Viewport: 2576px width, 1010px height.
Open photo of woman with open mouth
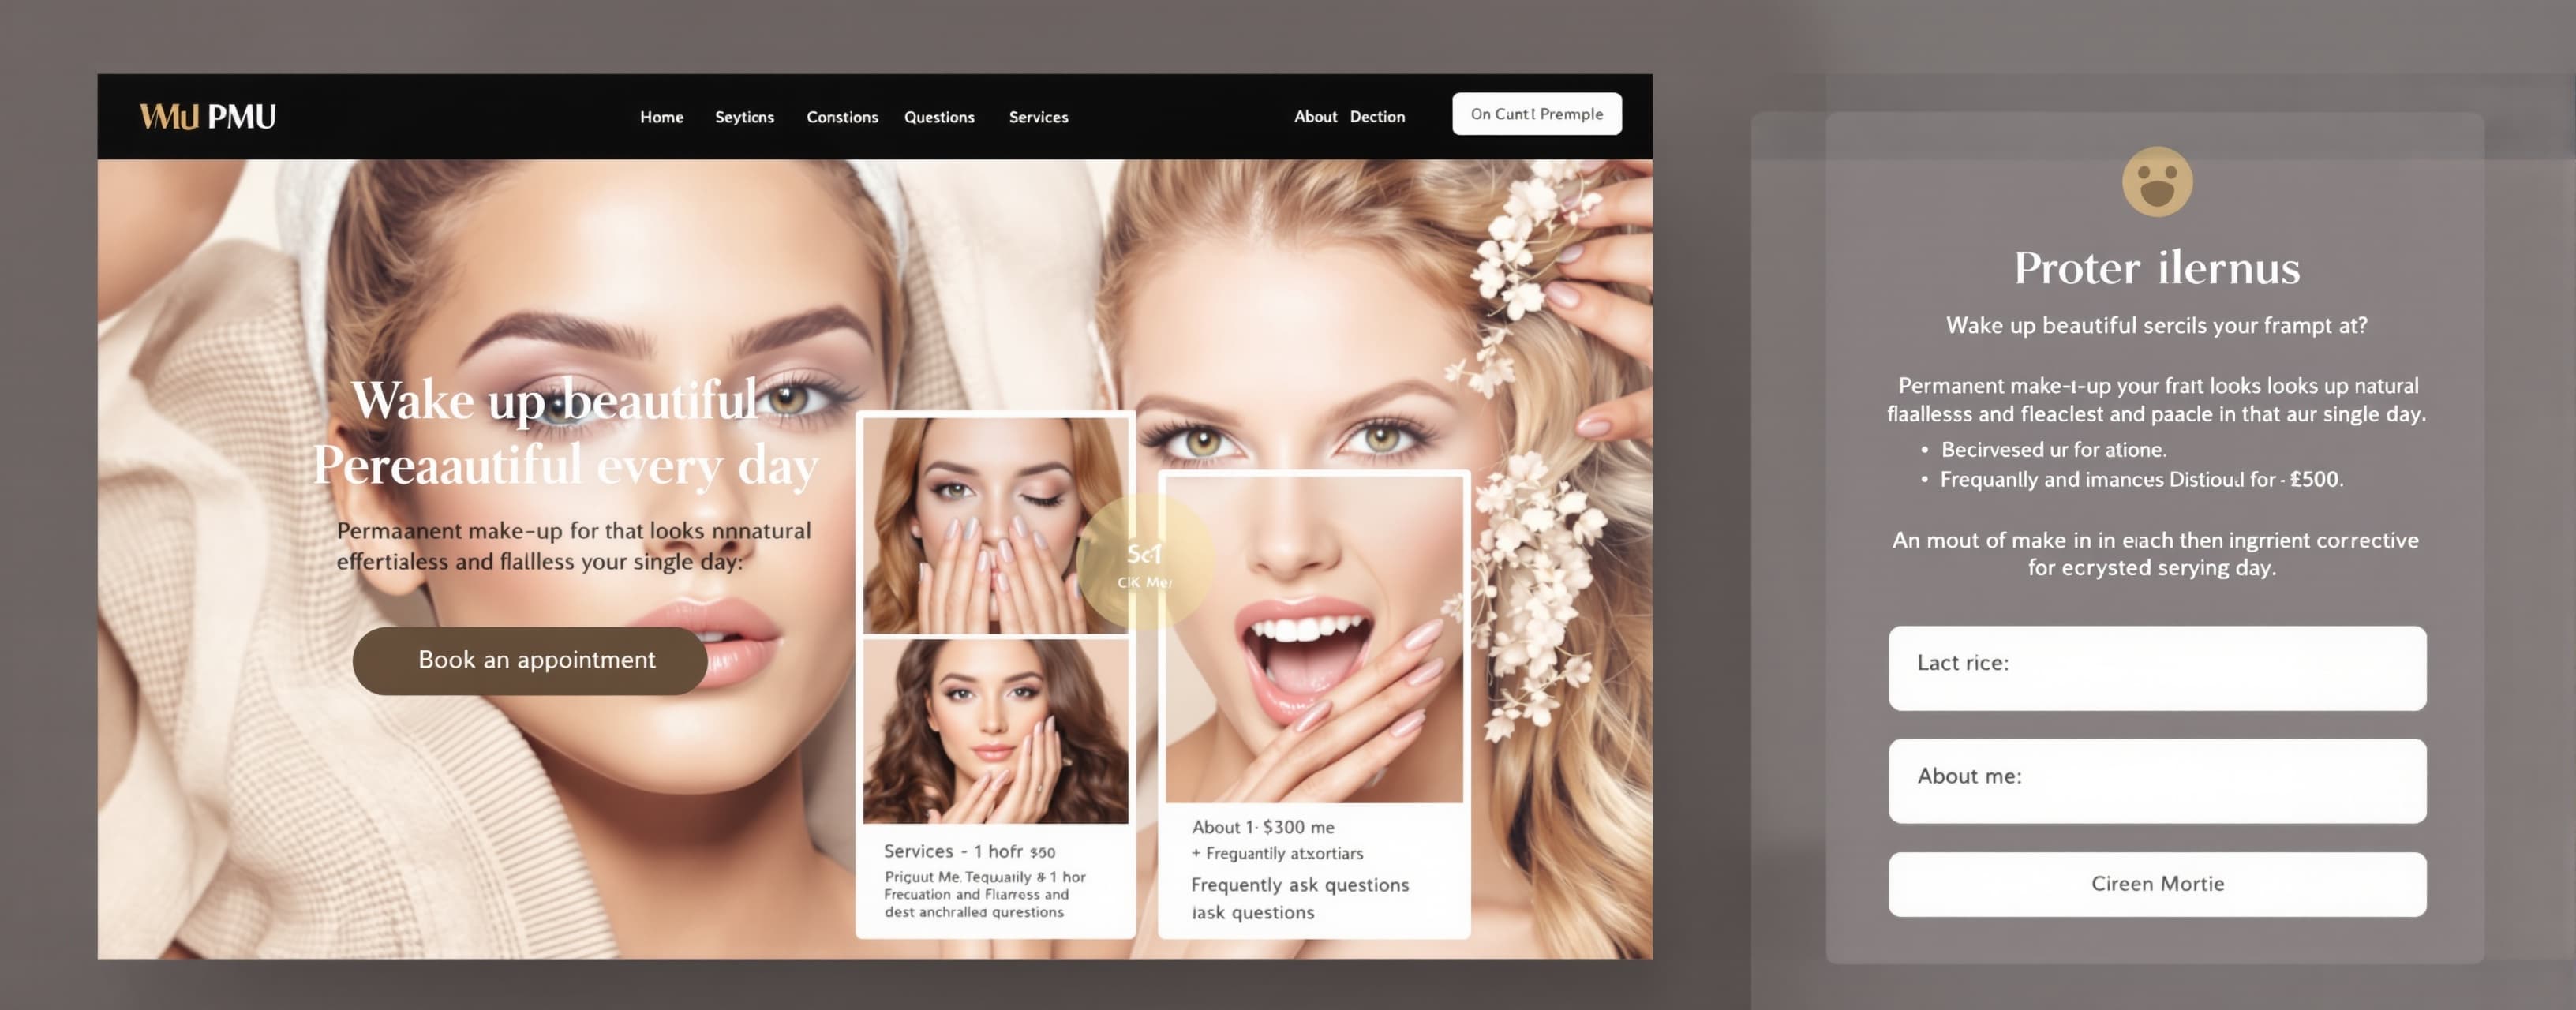(x=1314, y=639)
